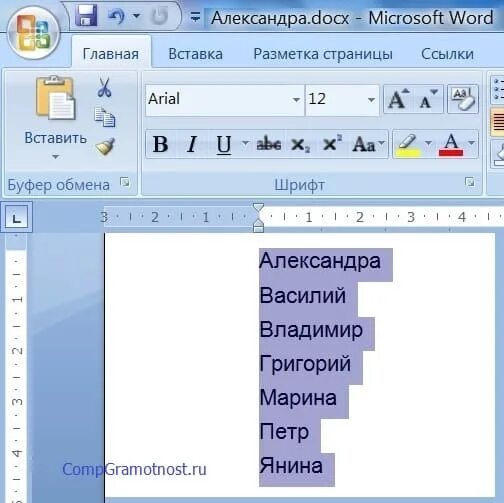Open the Ссылки tab
This screenshot has height=503, width=504.
point(447,54)
